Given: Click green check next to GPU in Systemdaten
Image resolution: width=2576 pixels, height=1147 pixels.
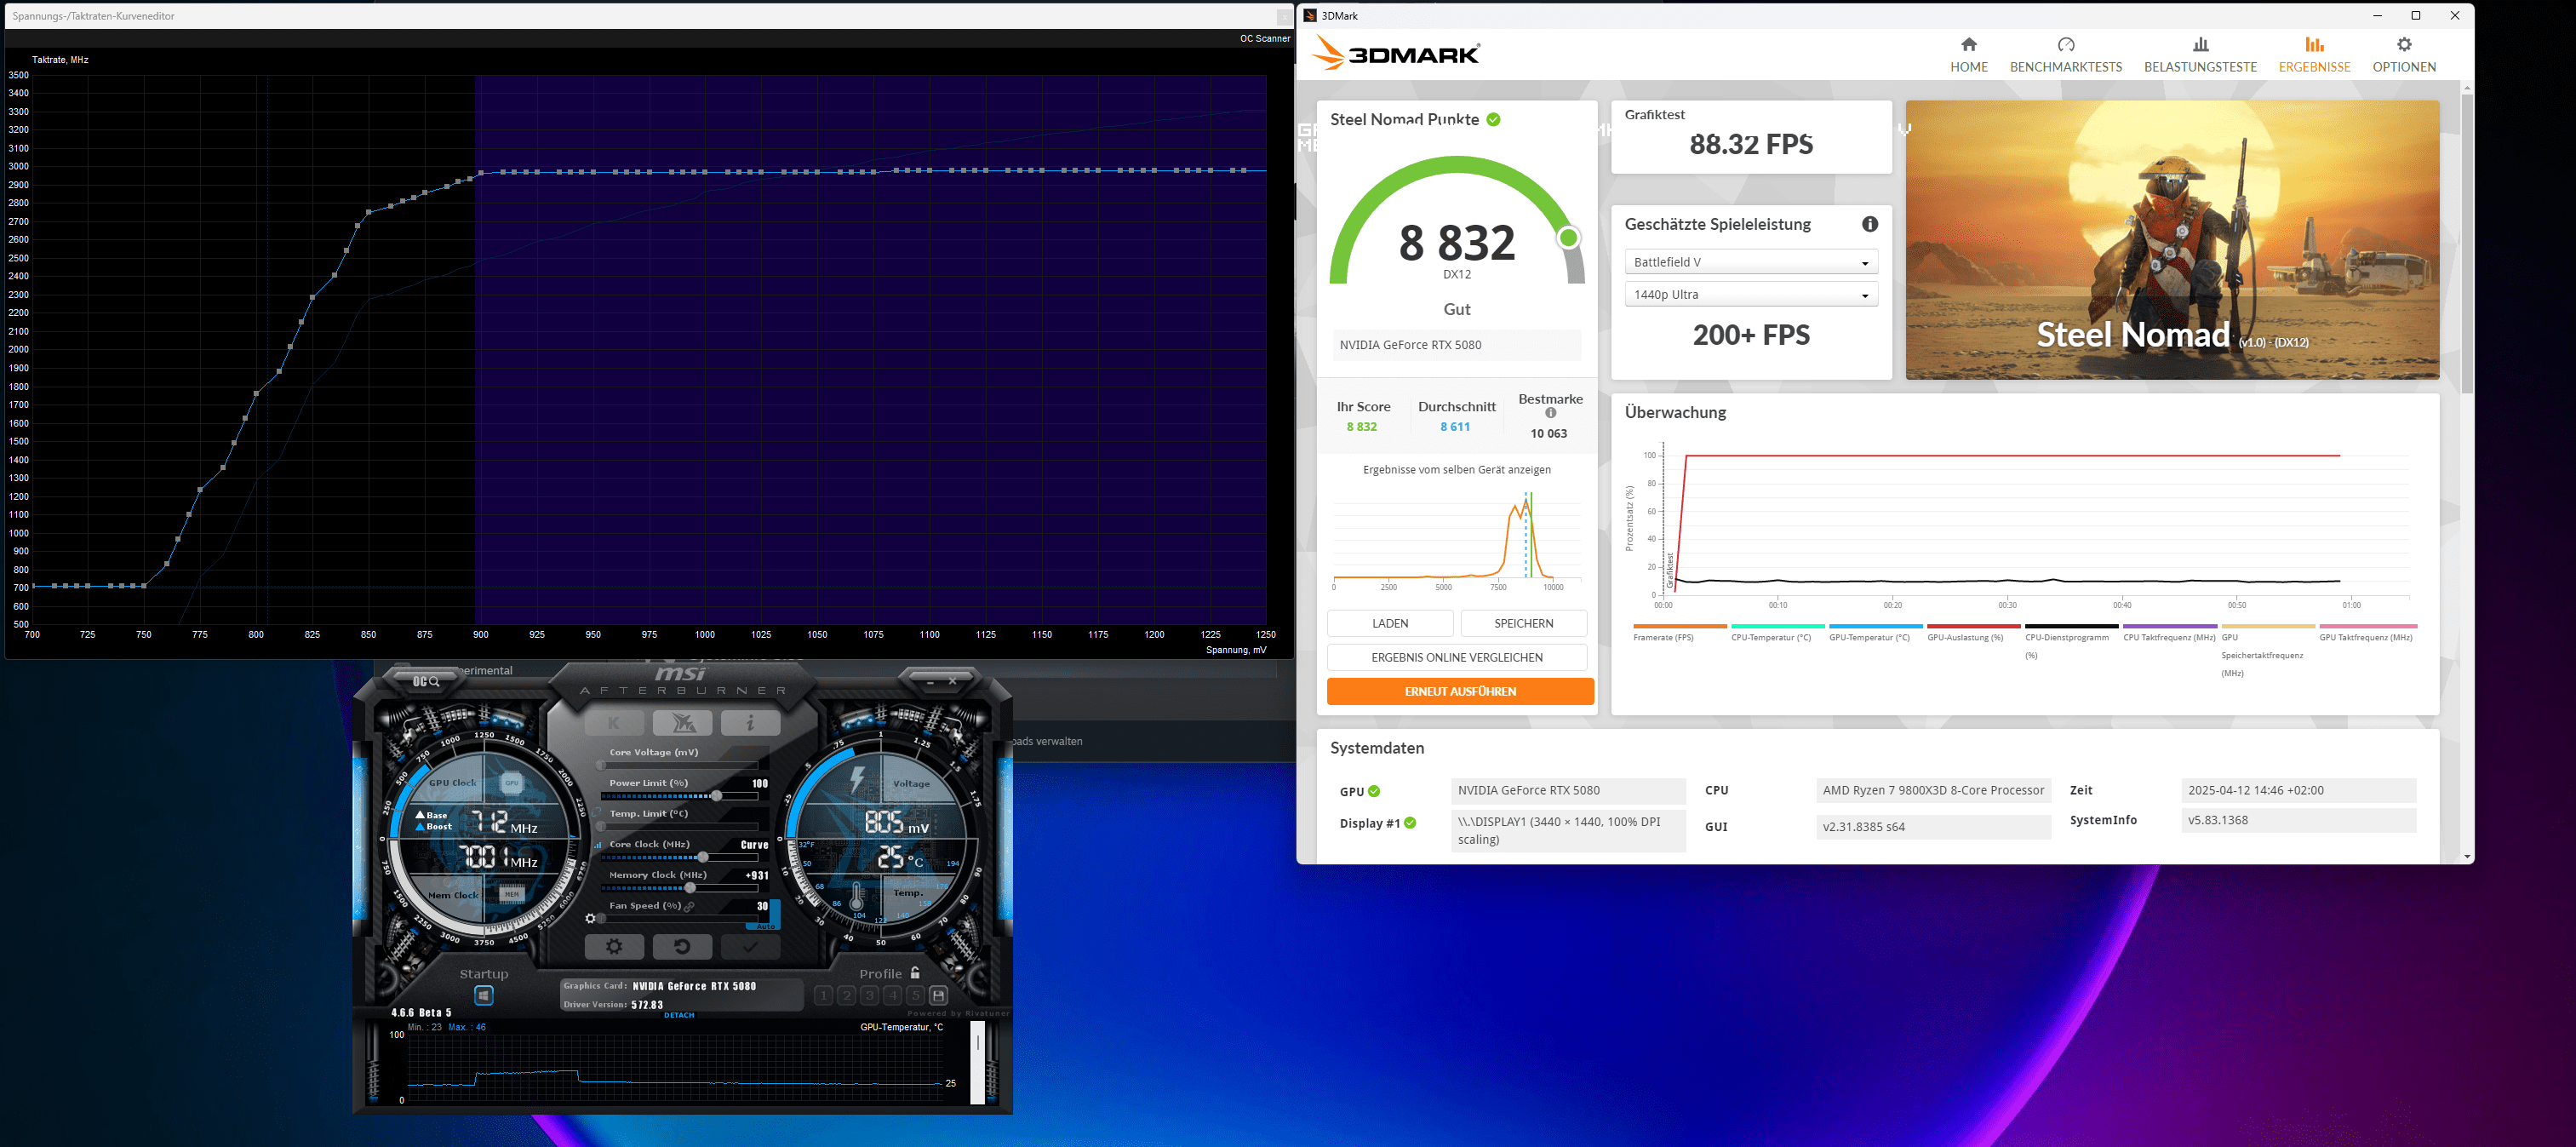Looking at the screenshot, I should coord(1374,791).
